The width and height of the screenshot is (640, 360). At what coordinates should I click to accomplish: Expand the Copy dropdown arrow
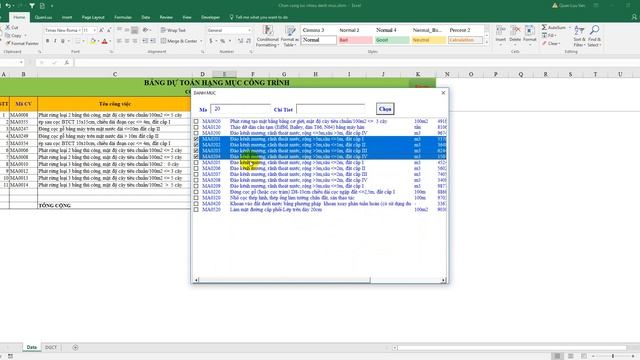25,36
